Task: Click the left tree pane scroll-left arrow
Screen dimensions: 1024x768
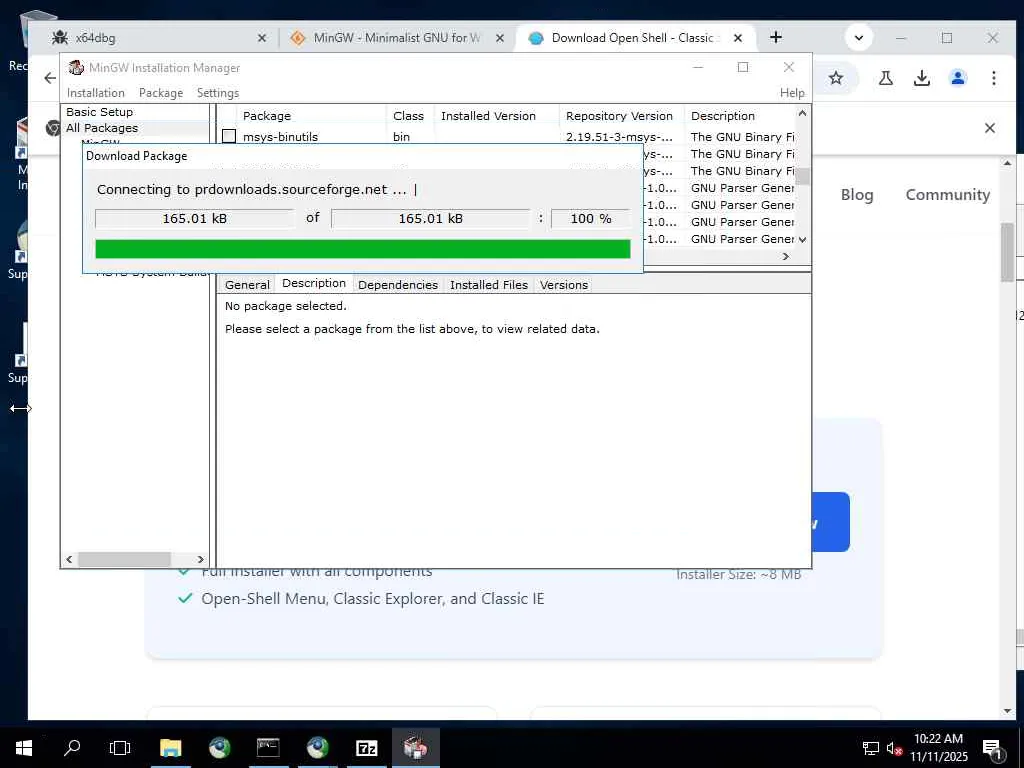Action: click(x=69, y=559)
